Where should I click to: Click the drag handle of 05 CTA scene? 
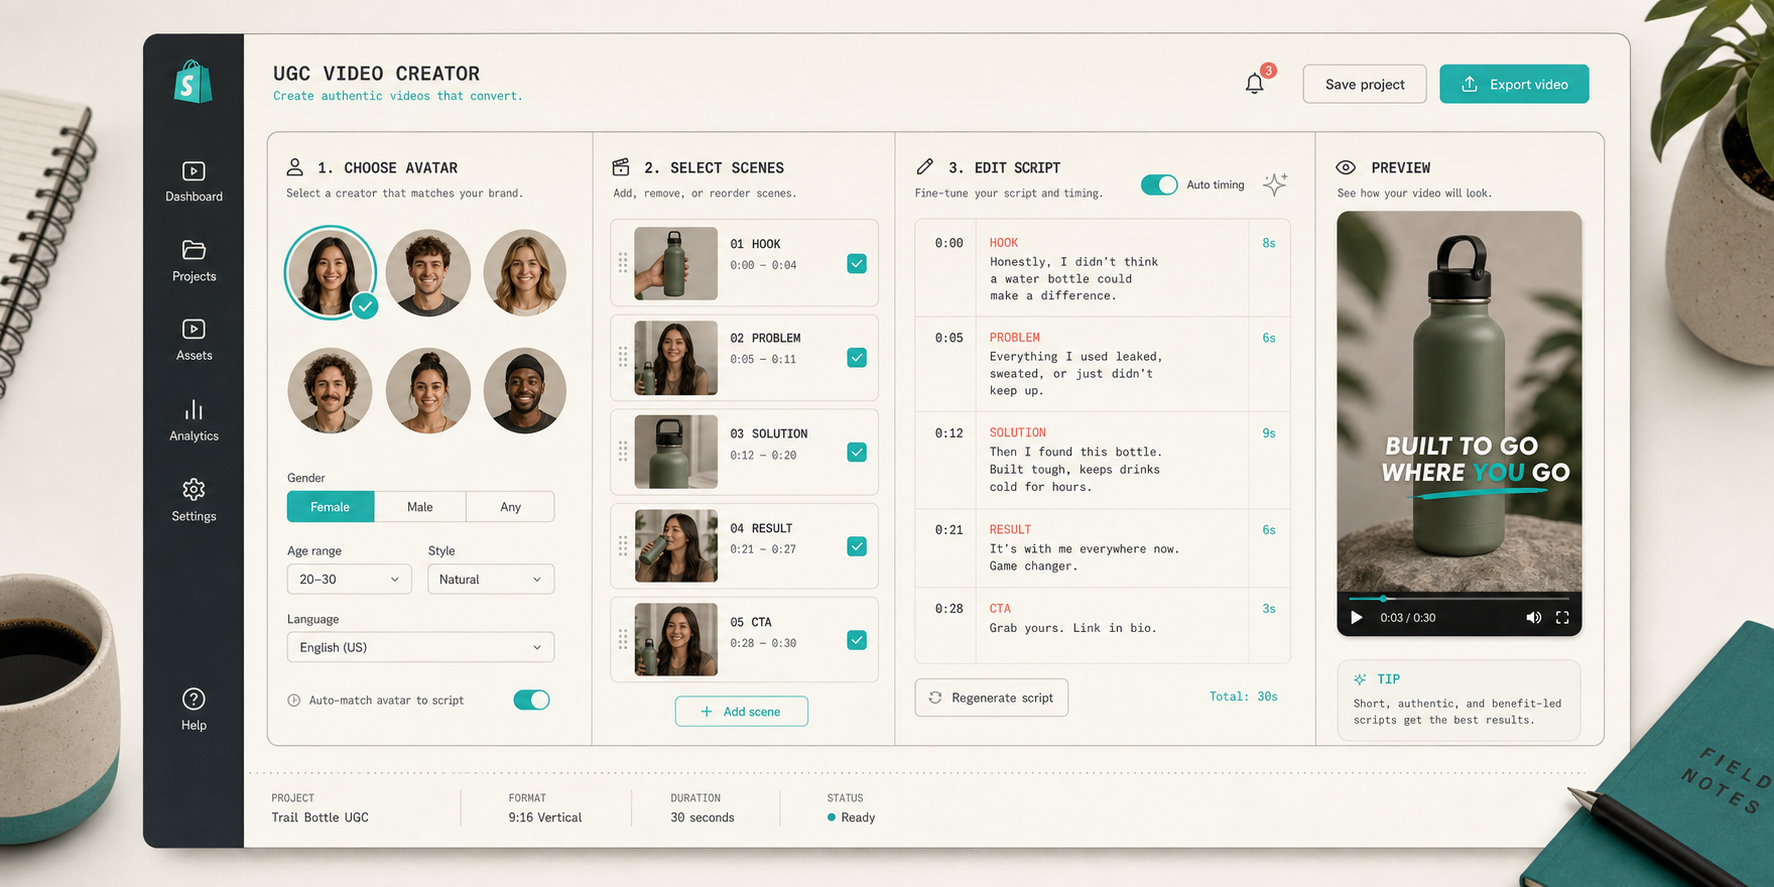(x=623, y=639)
